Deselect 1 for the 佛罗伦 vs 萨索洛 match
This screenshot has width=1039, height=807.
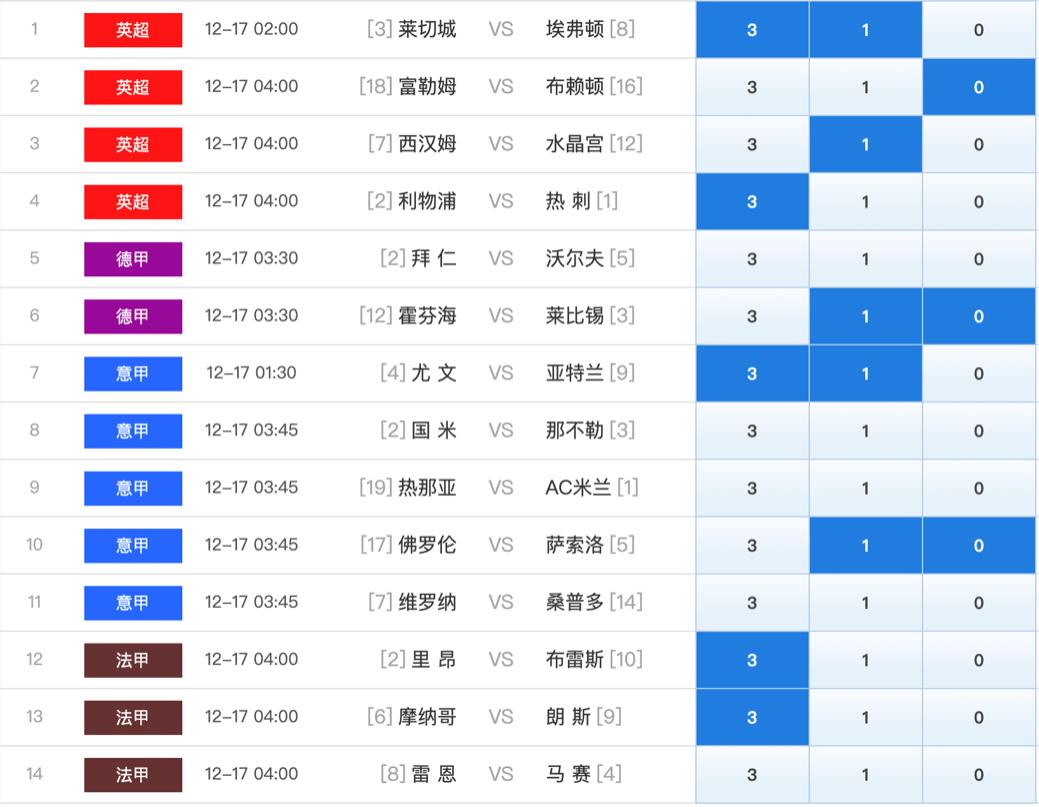(x=865, y=545)
